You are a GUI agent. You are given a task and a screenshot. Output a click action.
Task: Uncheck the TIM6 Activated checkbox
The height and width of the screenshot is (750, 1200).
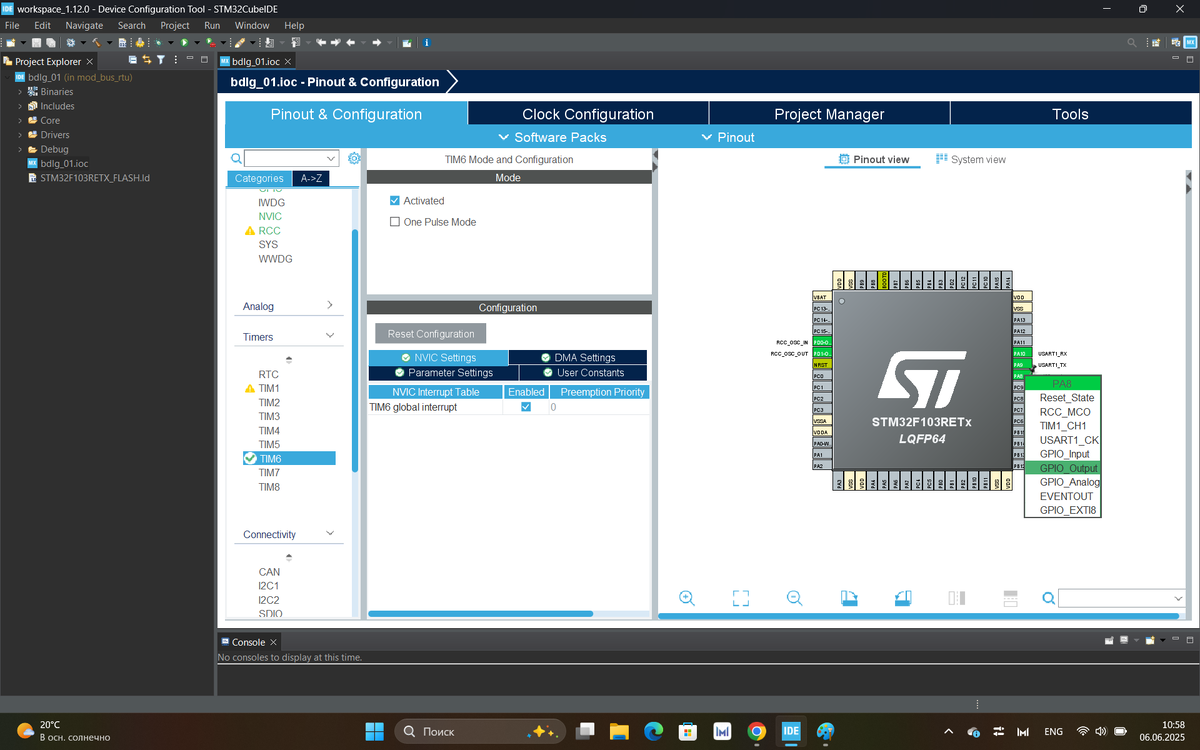[395, 201]
